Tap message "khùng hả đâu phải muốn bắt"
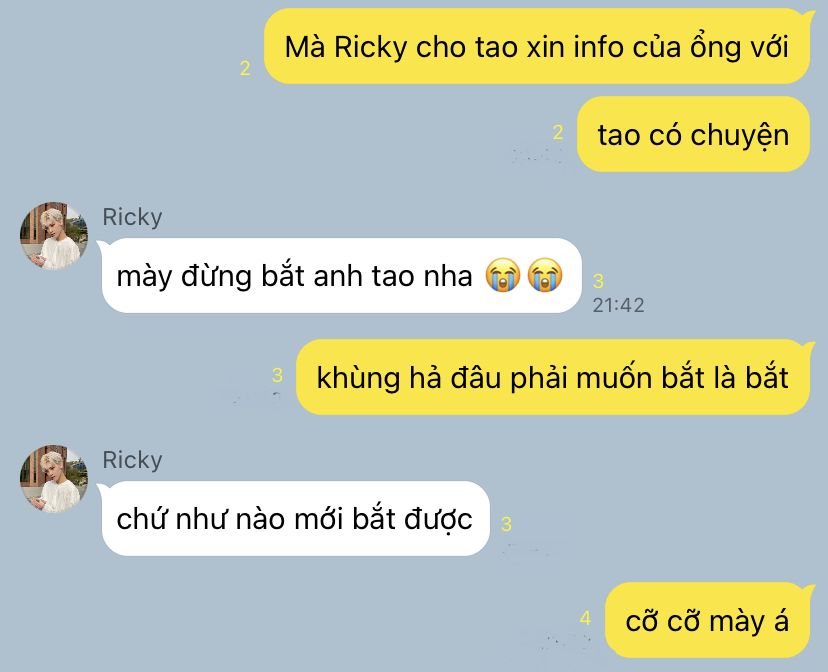 point(553,377)
